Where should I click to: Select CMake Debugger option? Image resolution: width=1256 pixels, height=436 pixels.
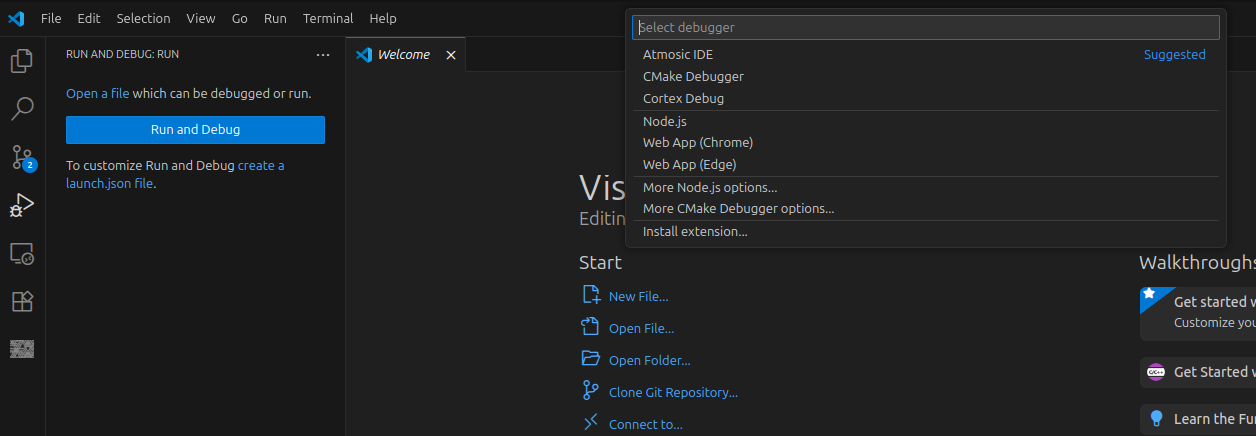coord(926,77)
